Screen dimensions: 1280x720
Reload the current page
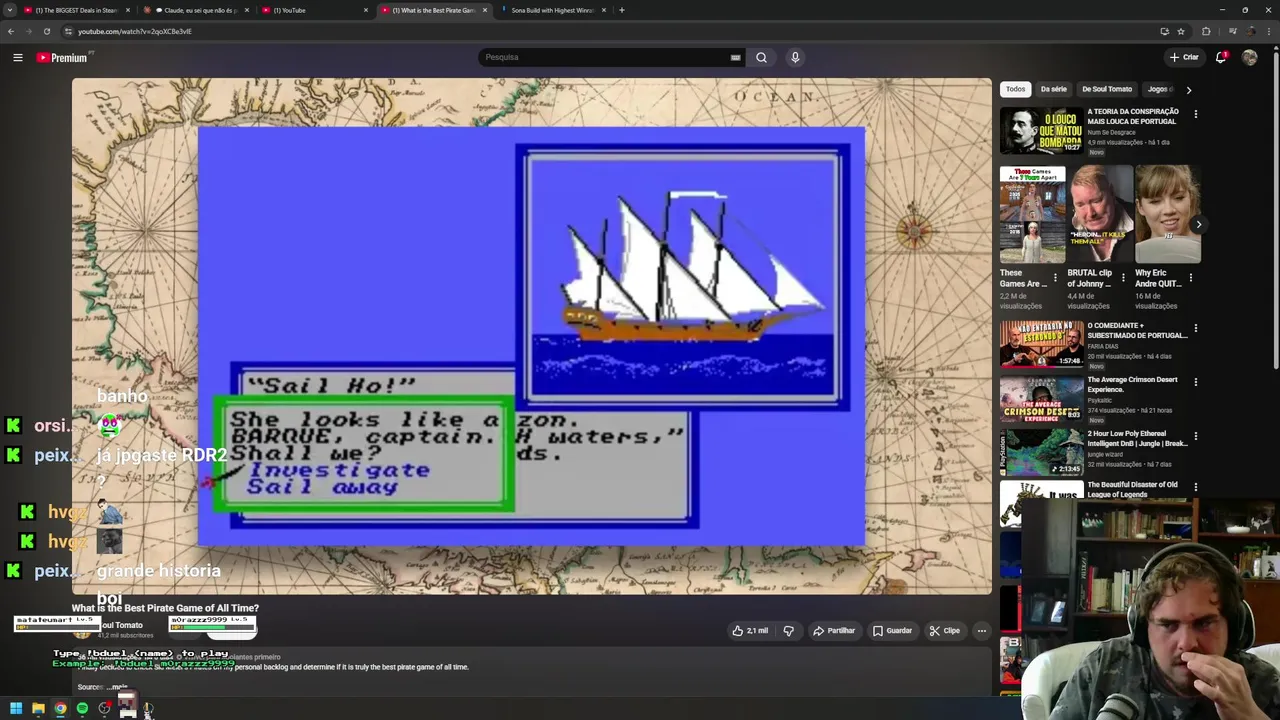tap(46, 31)
